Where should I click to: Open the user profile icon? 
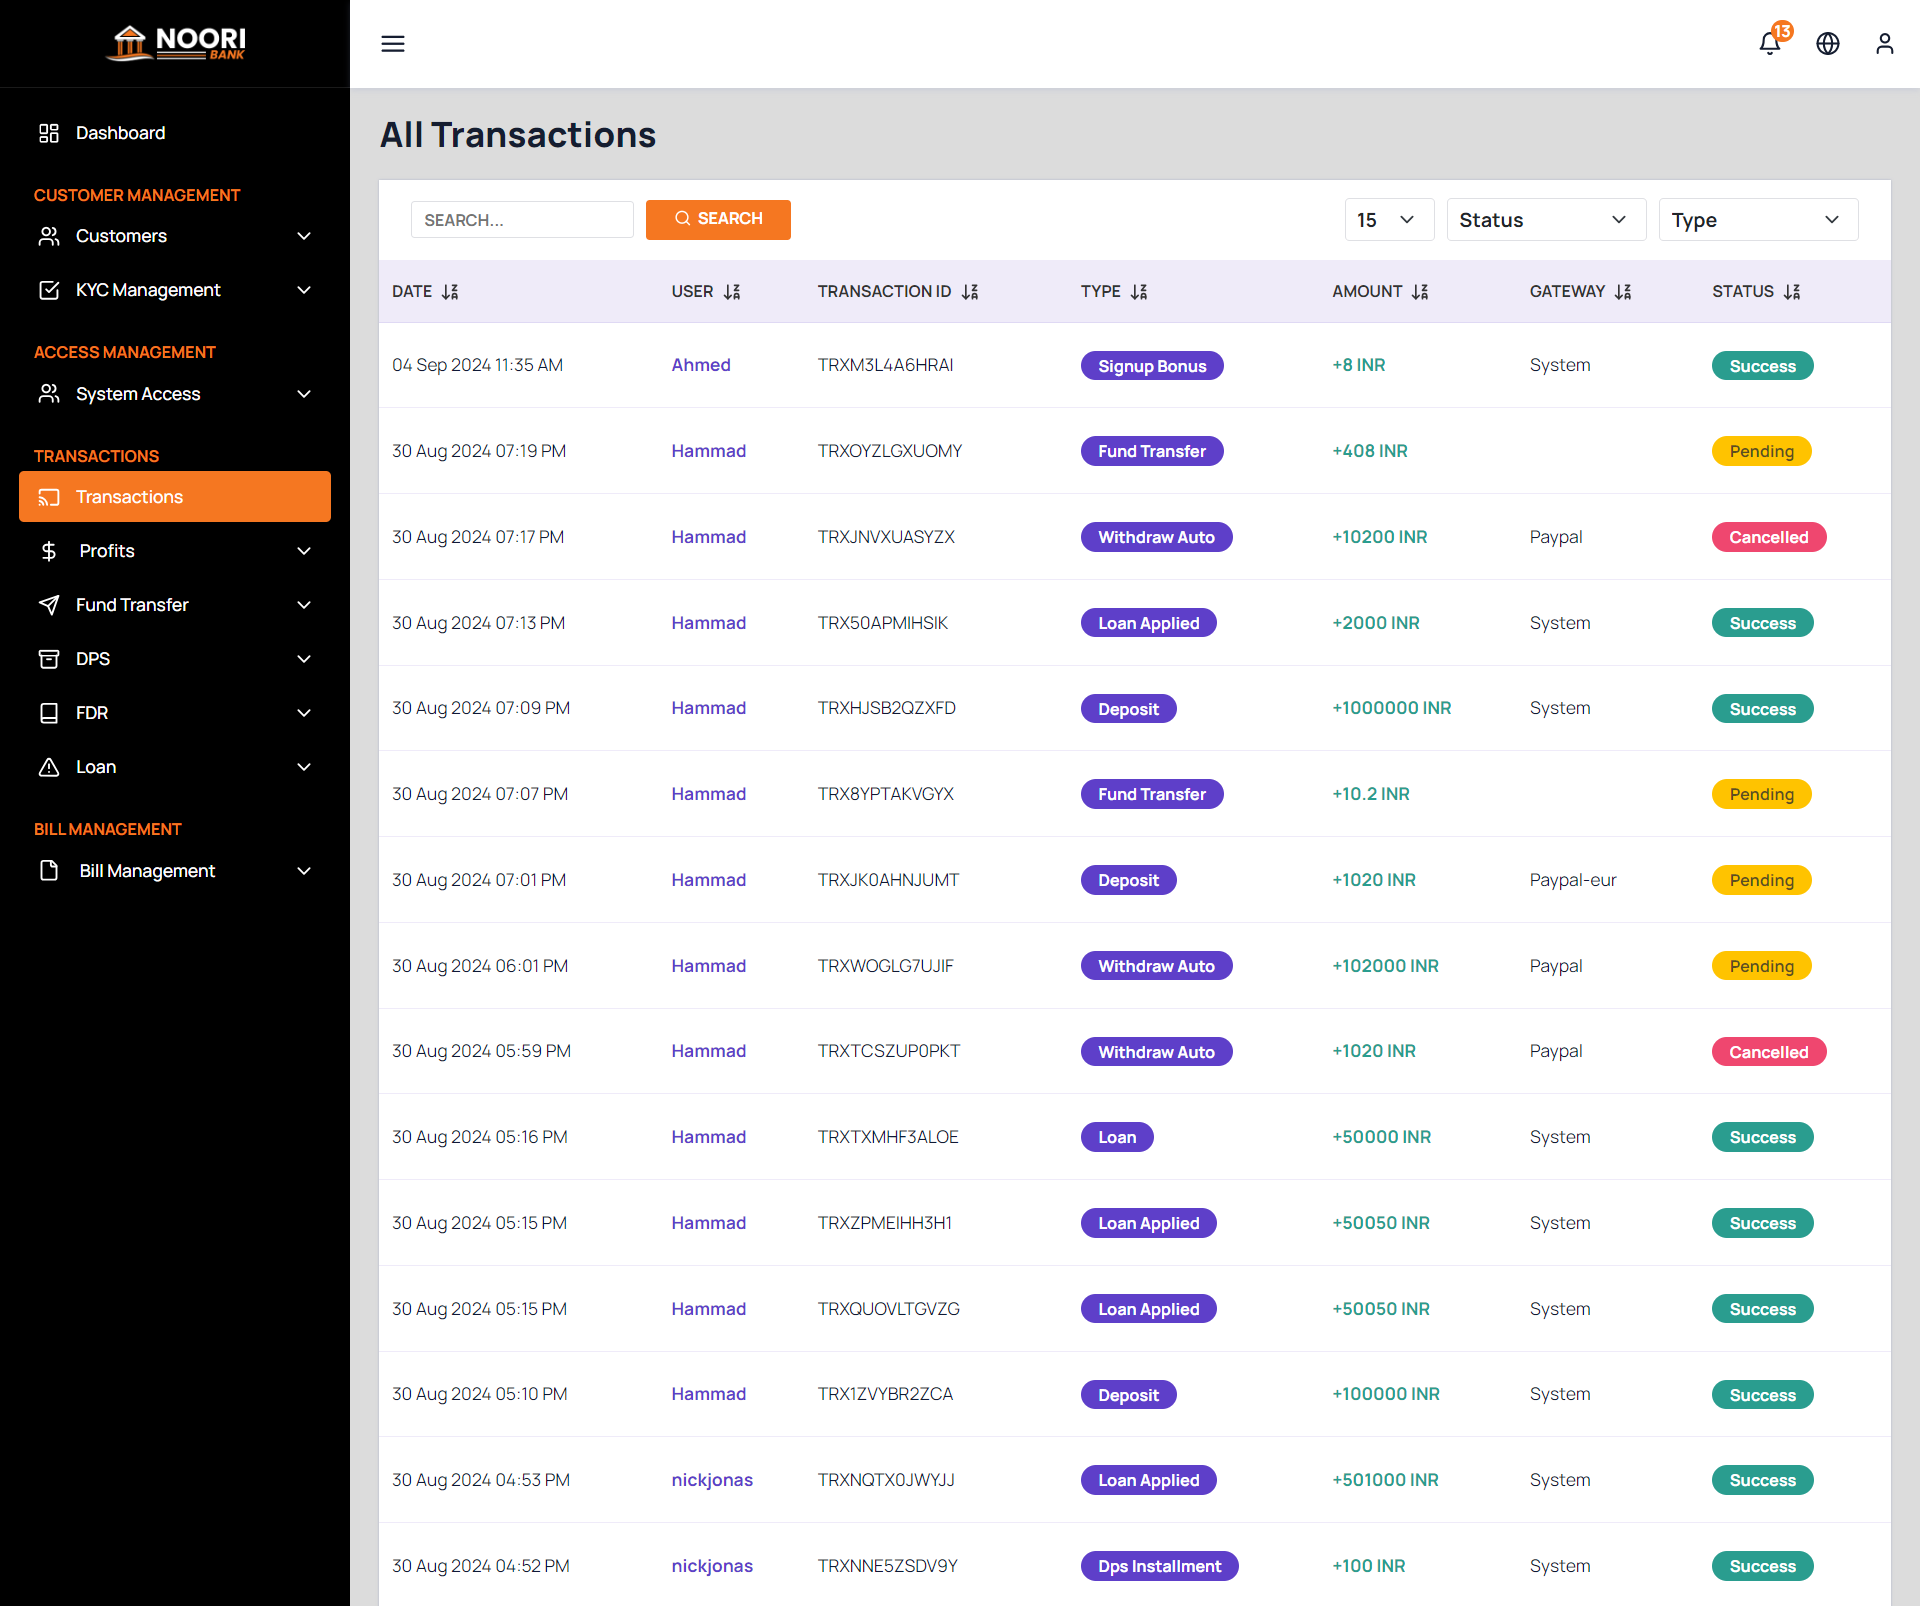(1885, 44)
